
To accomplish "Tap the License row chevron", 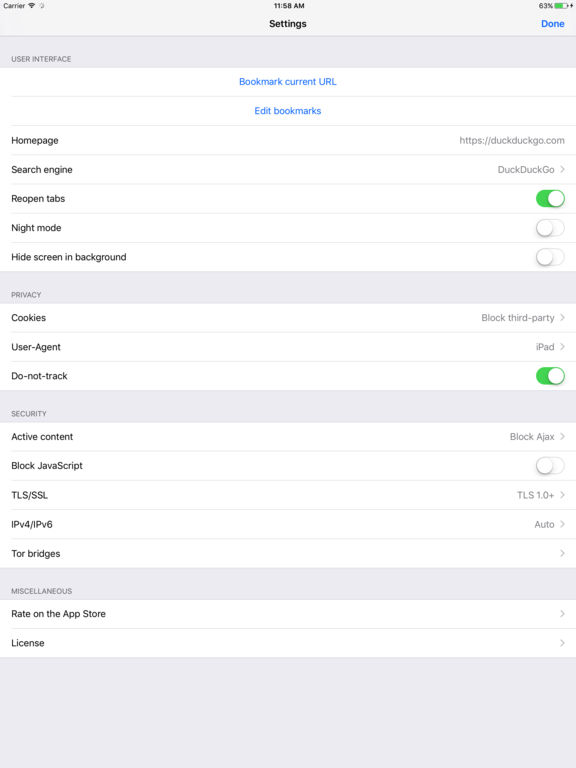I will (x=562, y=643).
